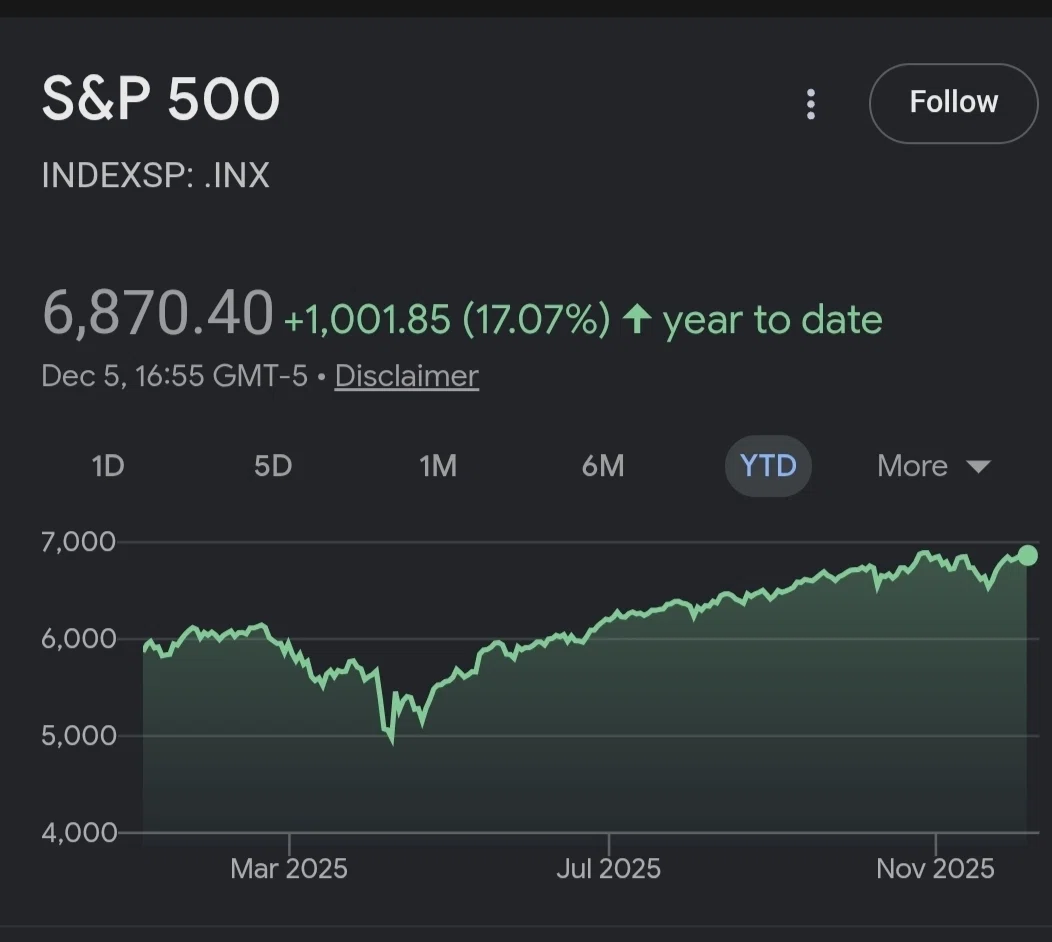Switch to the 5D chart range
Screen dimensions: 1052x942
coord(273,466)
